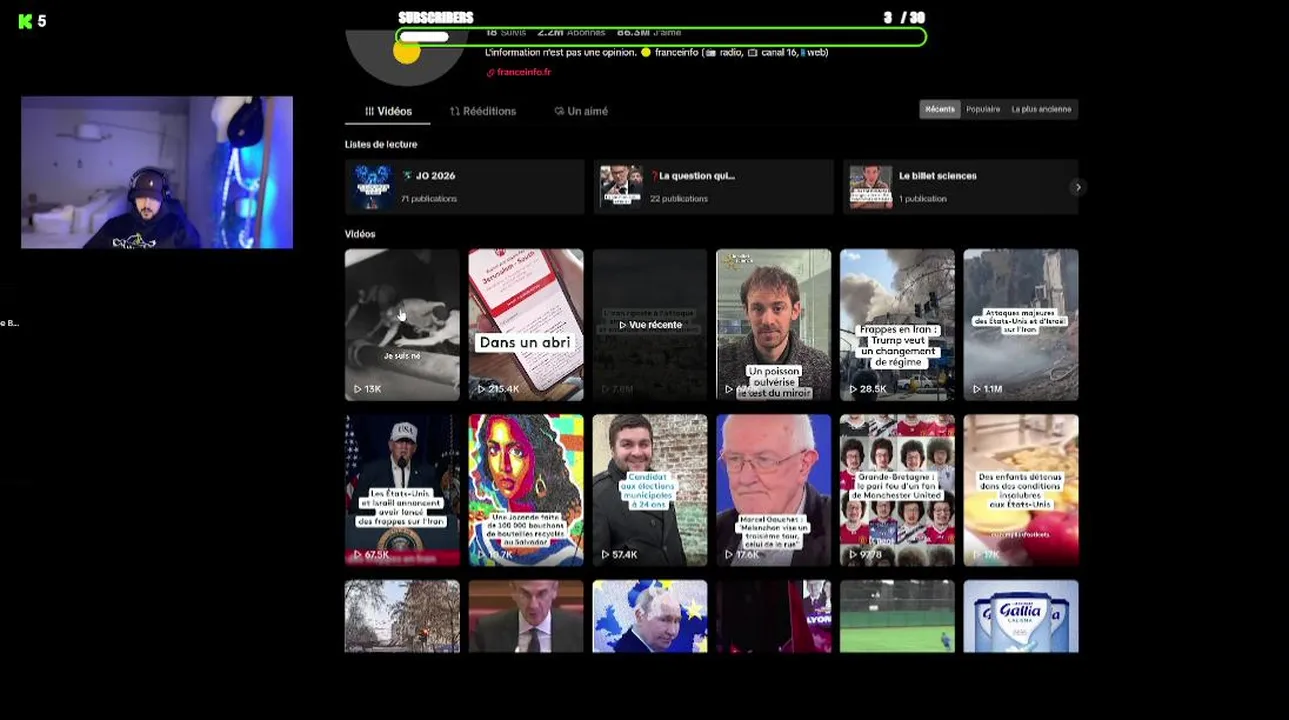Open the Un aimé tab
The width and height of the screenshot is (1289, 720).
click(x=581, y=111)
